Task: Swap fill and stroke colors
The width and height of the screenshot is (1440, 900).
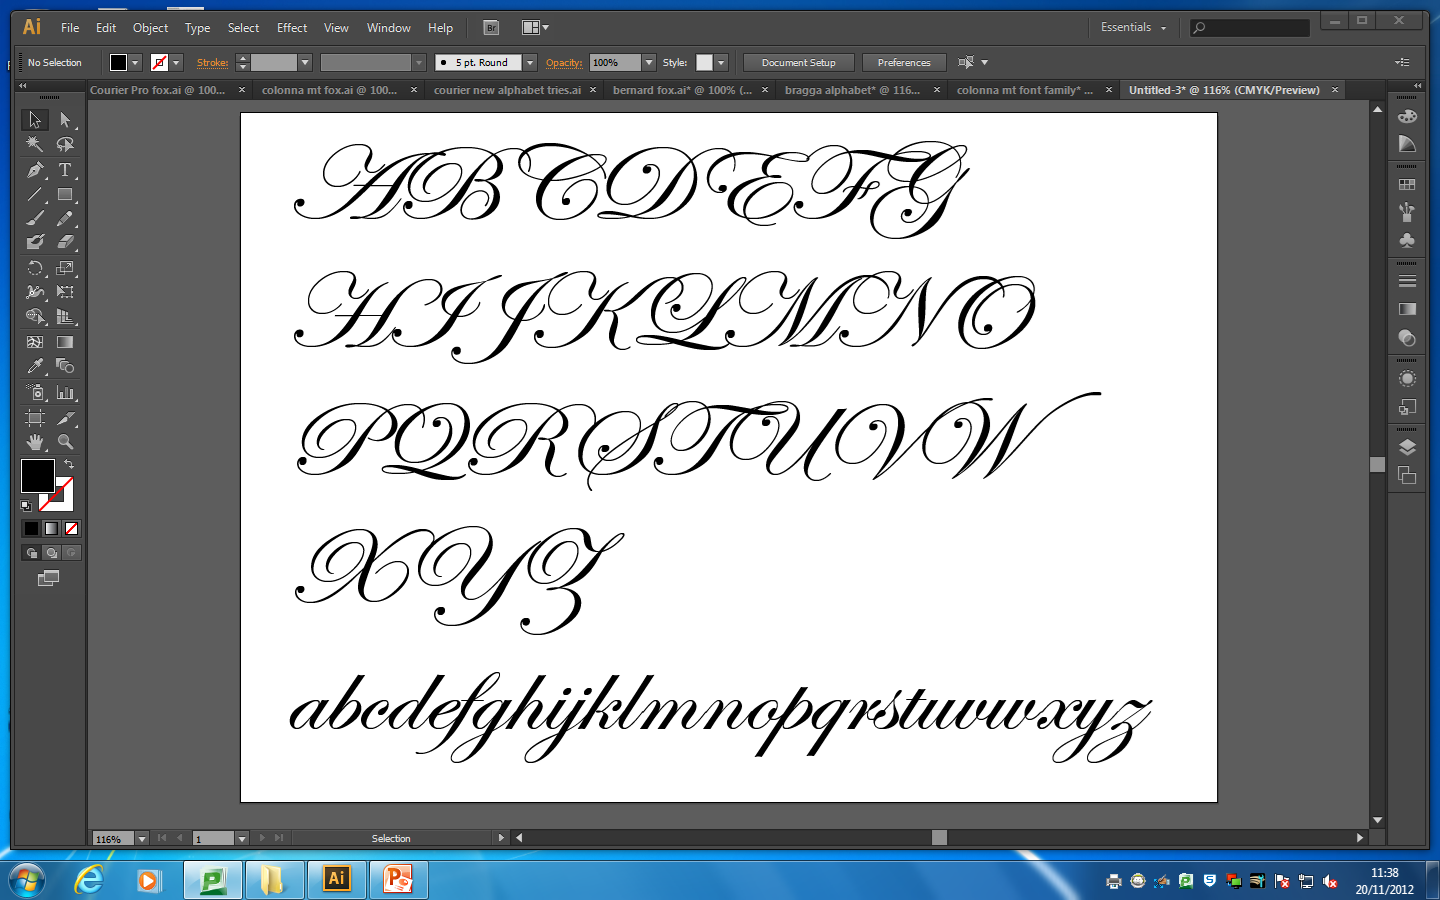Action: click(x=67, y=464)
